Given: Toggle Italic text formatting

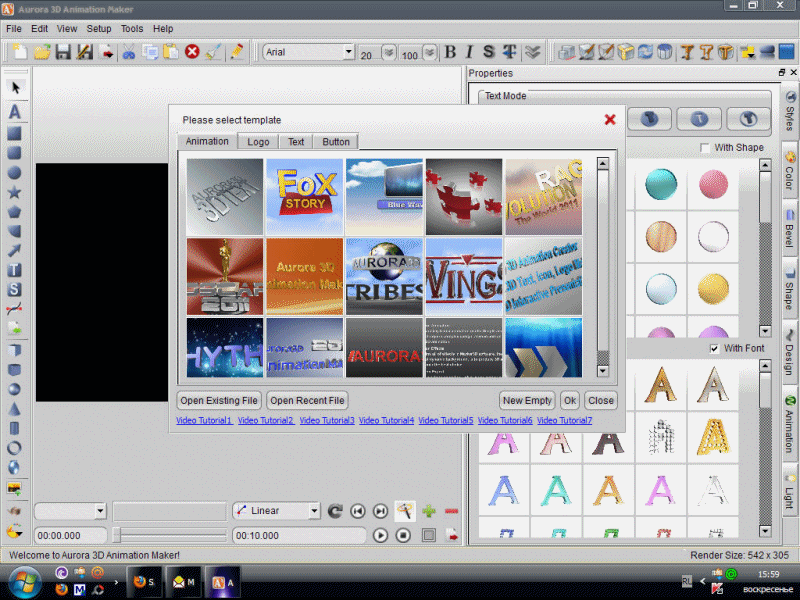Looking at the screenshot, I should pyautogui.click(x=469, y=52).
